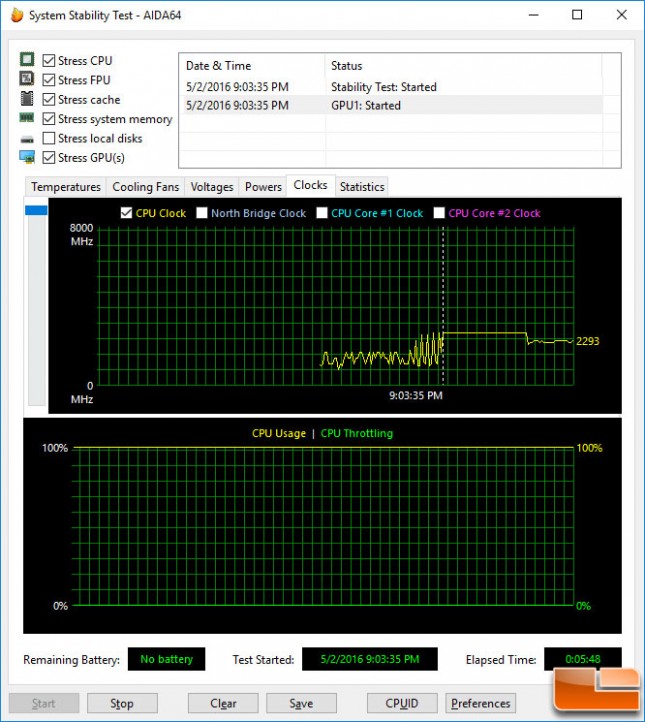Viewport: 645px width, 722px height.
Task: Click the disabled Start button
Action: [x=44, y=703]
